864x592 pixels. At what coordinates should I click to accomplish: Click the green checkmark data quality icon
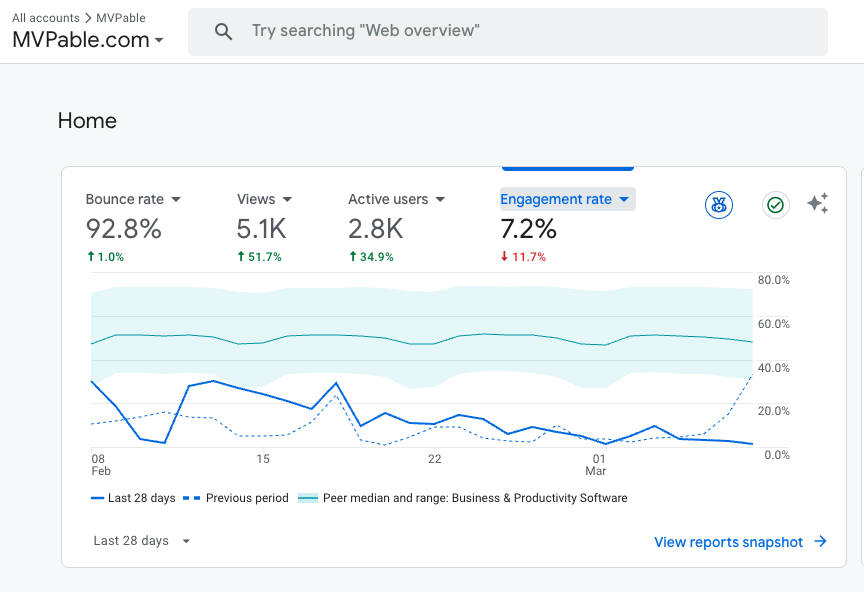775,205
